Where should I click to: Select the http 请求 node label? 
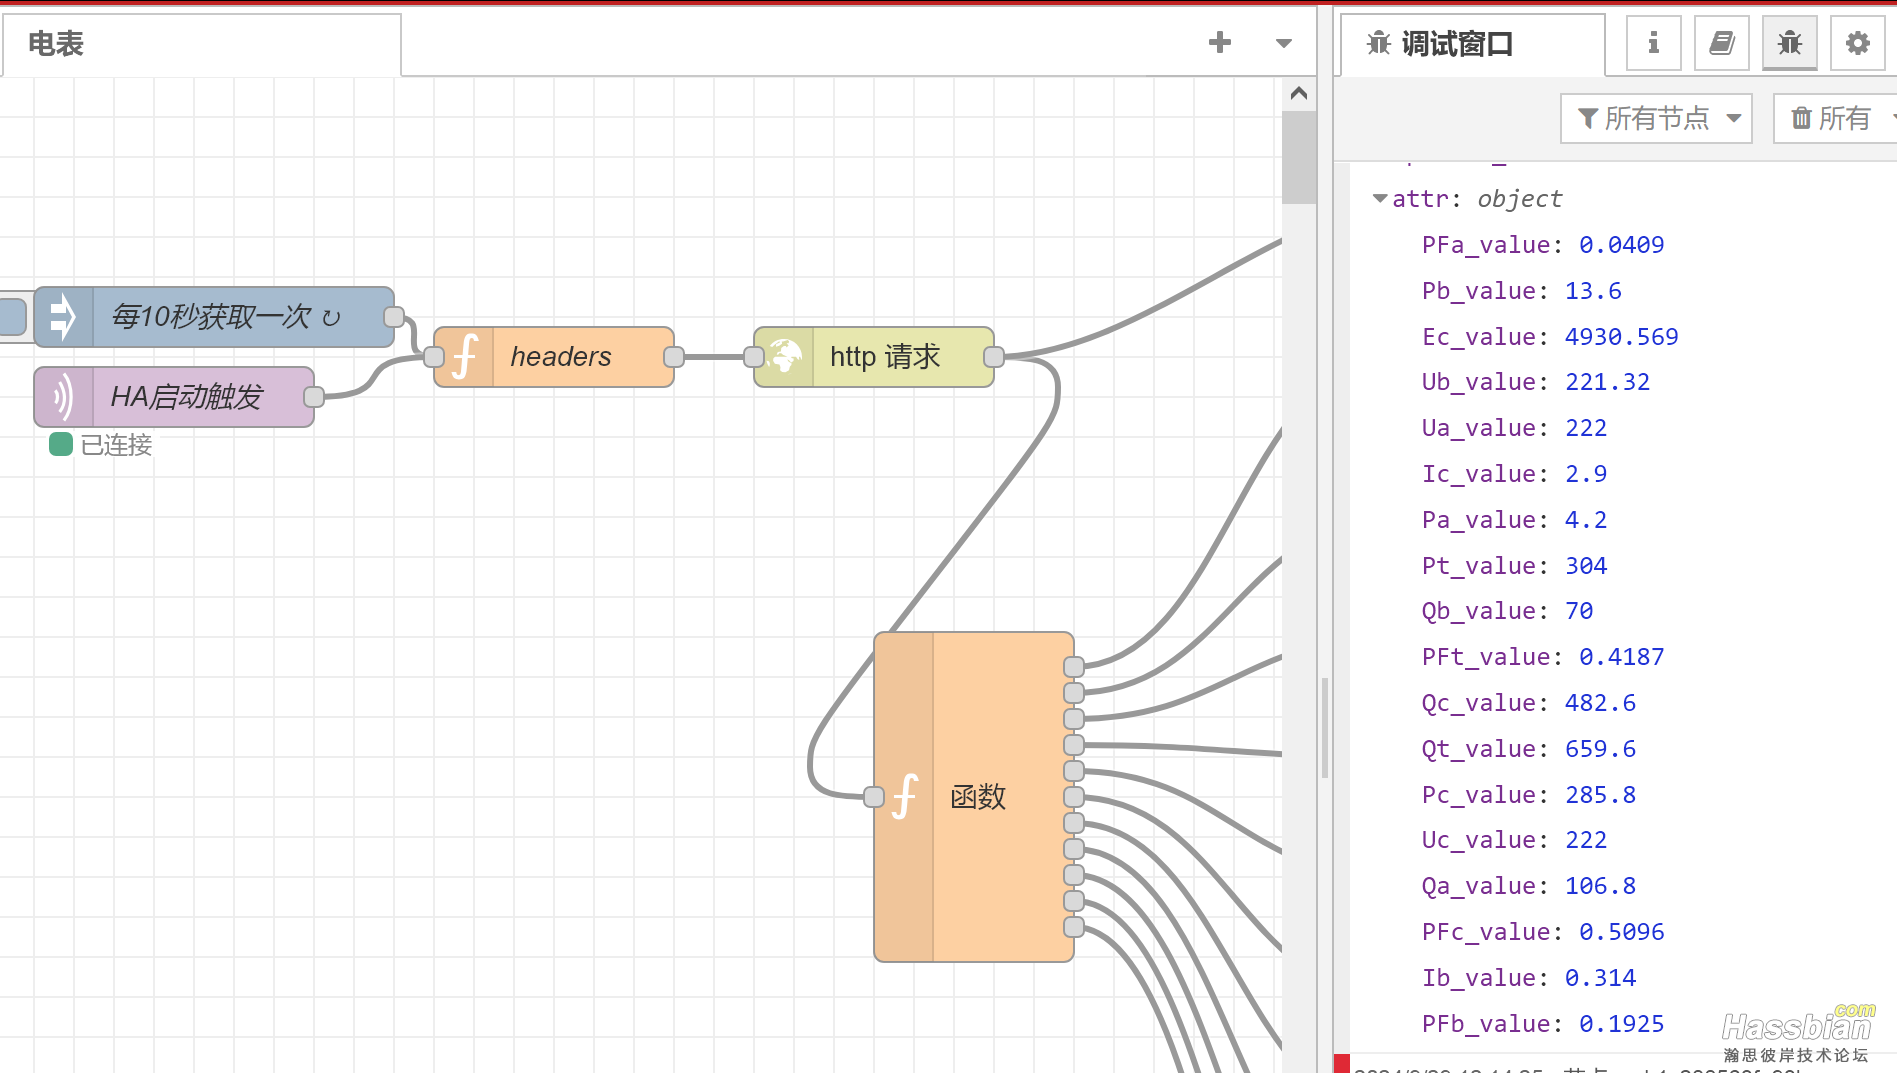[885, 357]
